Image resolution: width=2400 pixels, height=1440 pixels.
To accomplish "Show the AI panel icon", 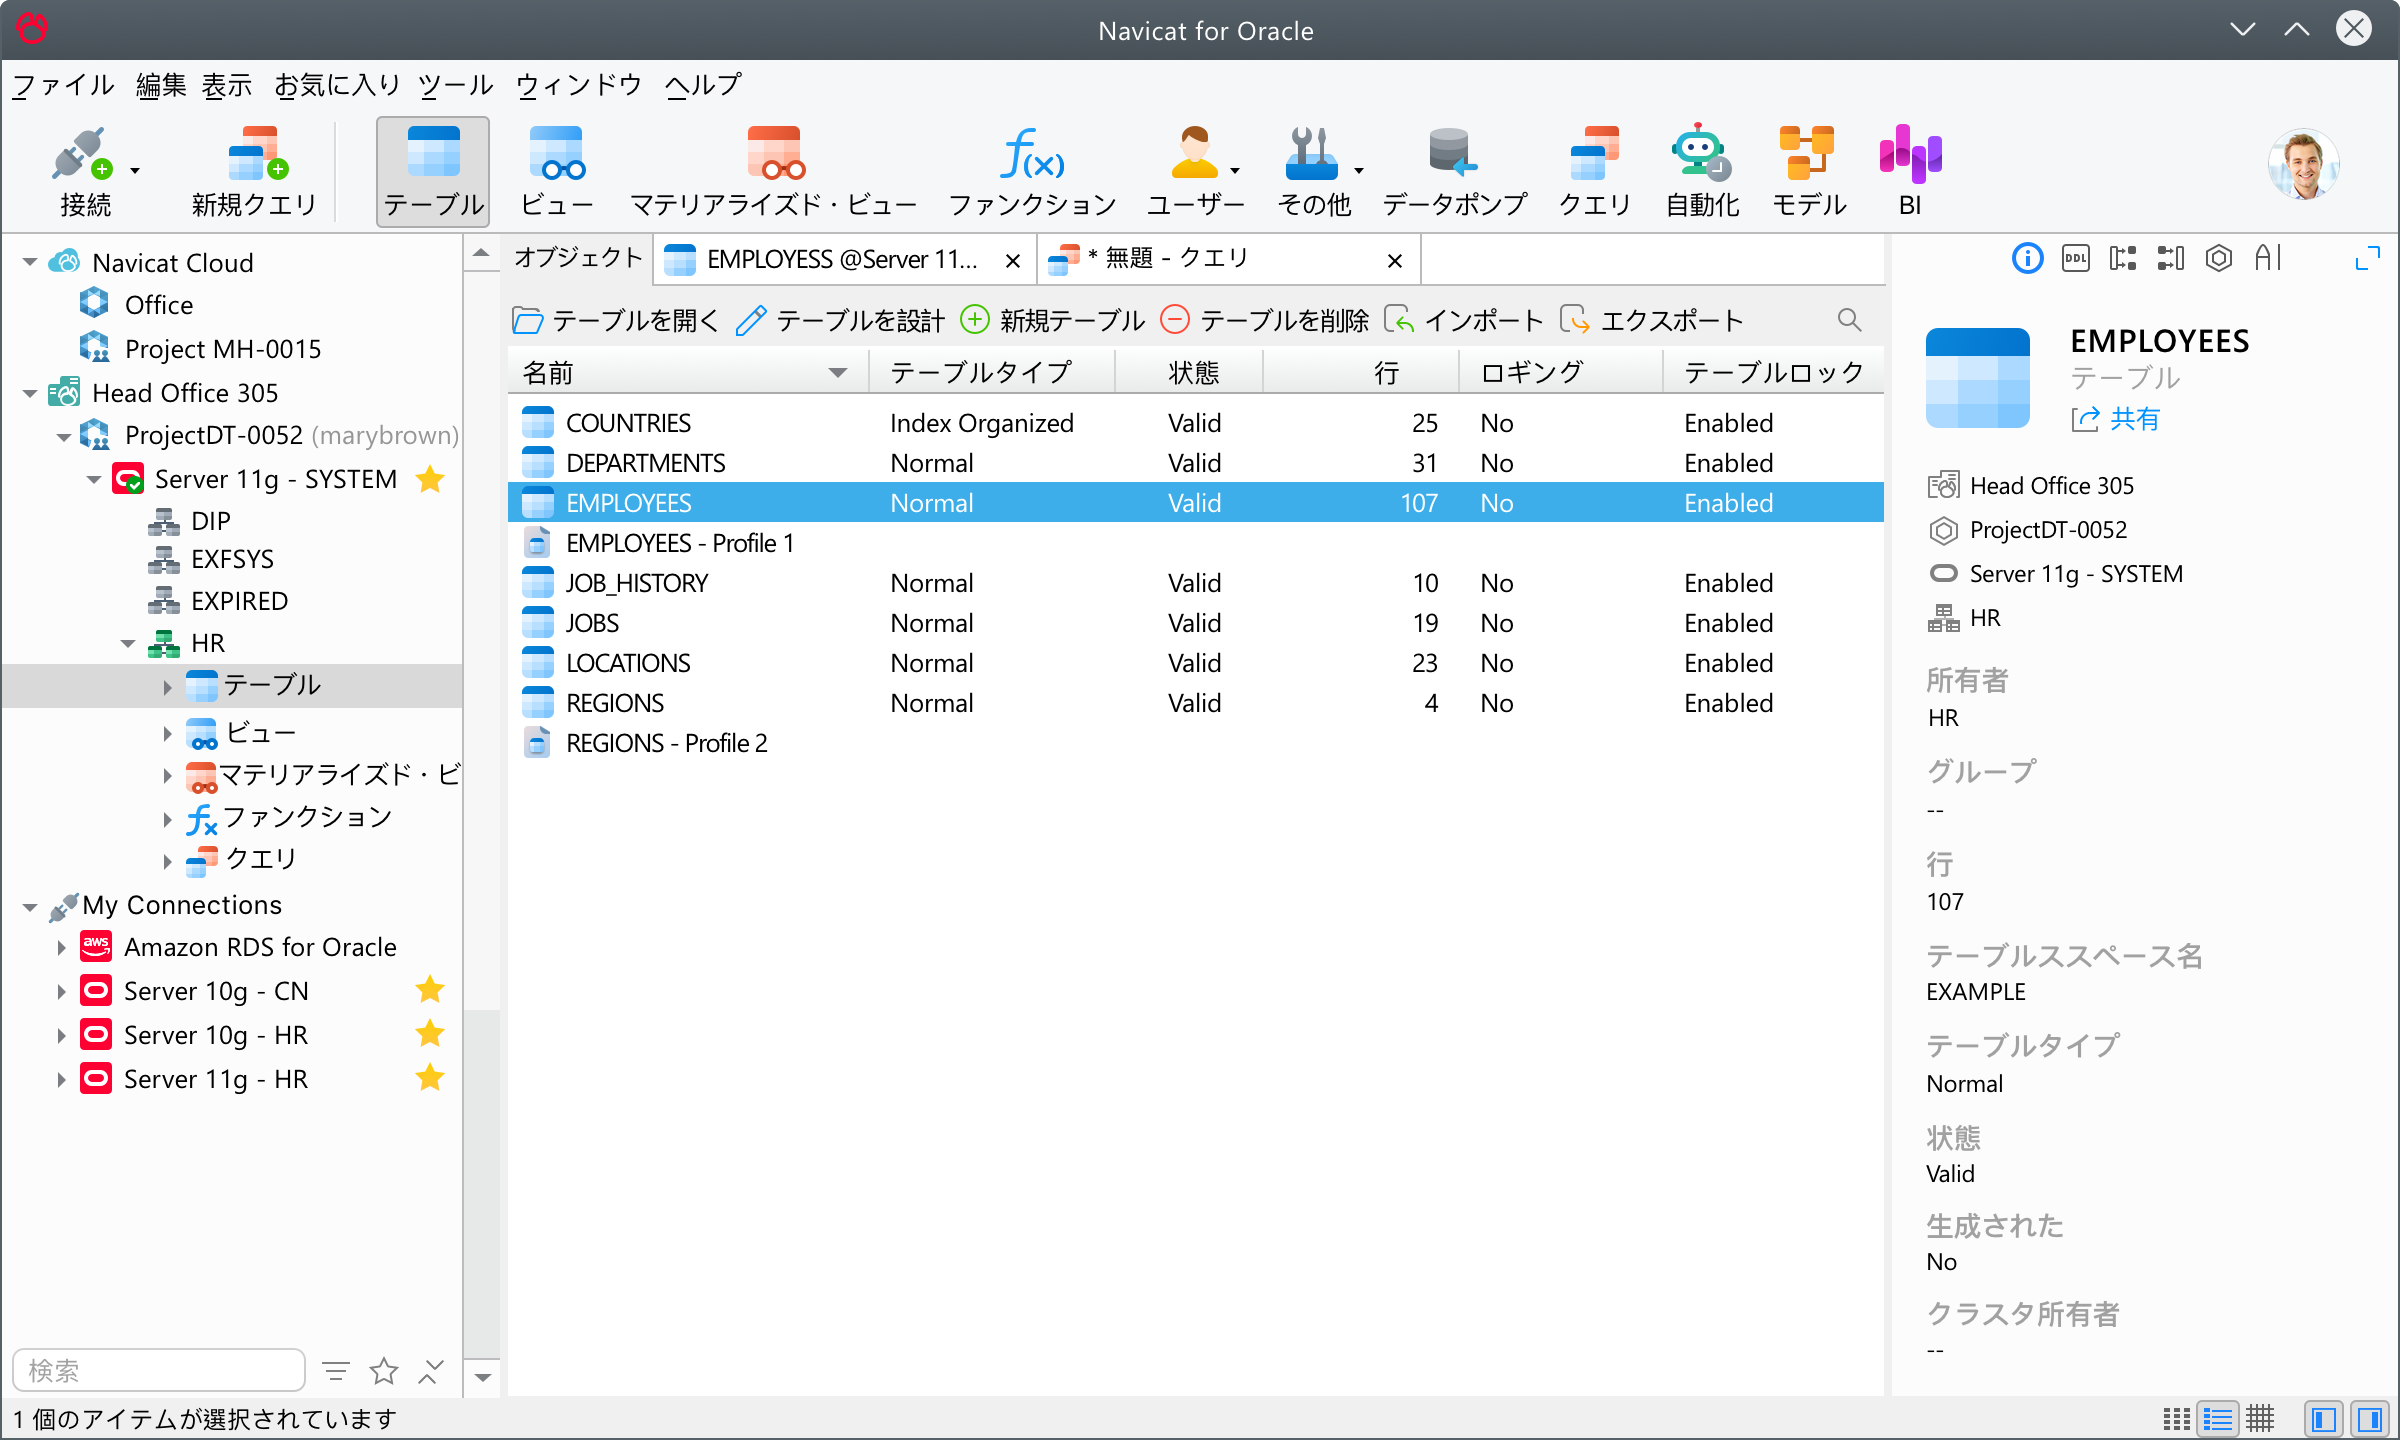I will click(2268, 259).
